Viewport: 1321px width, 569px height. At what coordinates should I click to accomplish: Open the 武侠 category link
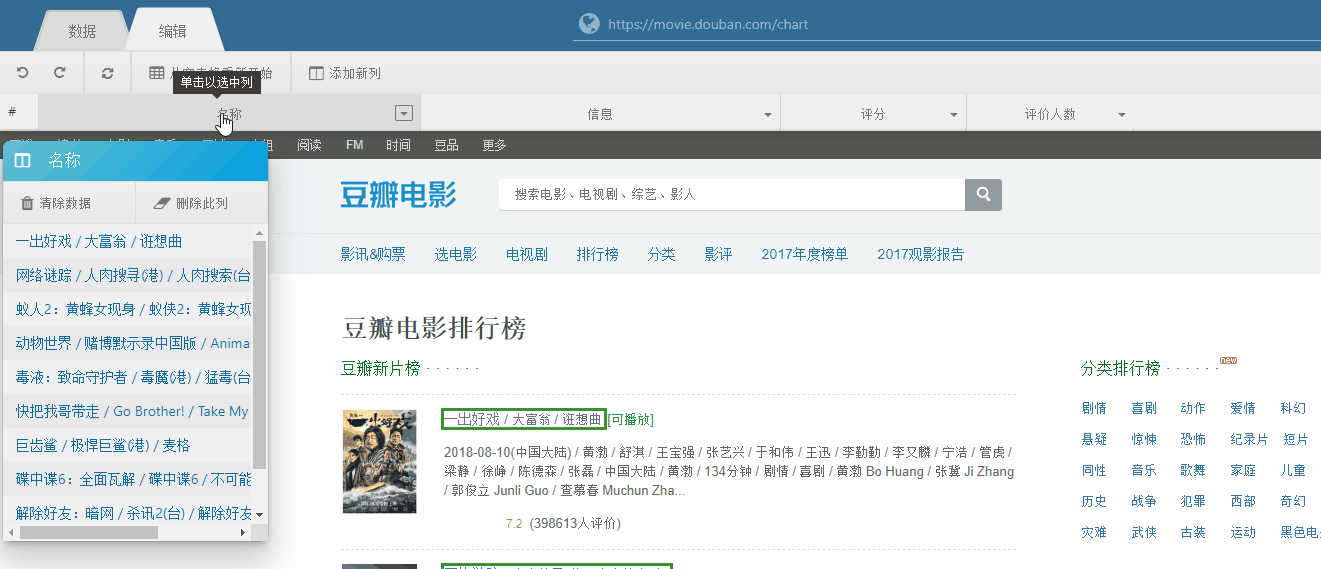[x=1144, y=532]
